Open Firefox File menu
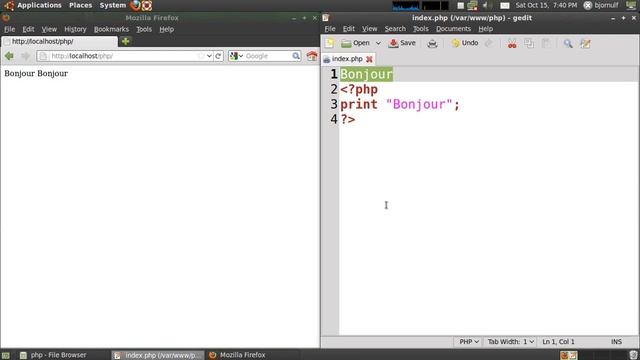The width and height of the screenshot is (640, 360). click(9, 29)
